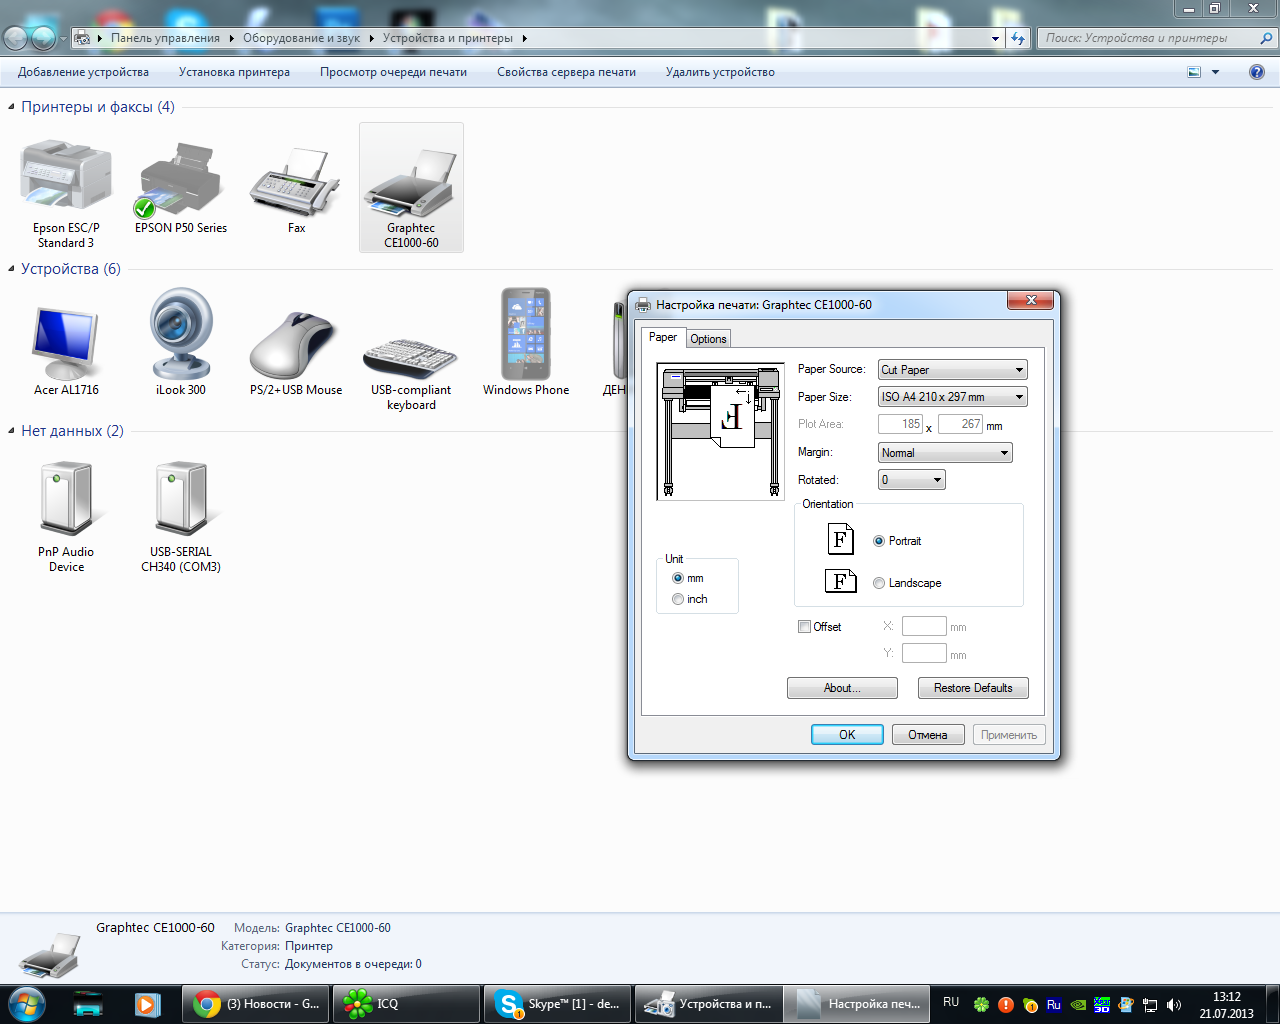Image resolution: width=1280 pixels, height=1024 pixels.
Task: Click the RU language indicator on the taskbar
Action: (x=951, y=1002)
